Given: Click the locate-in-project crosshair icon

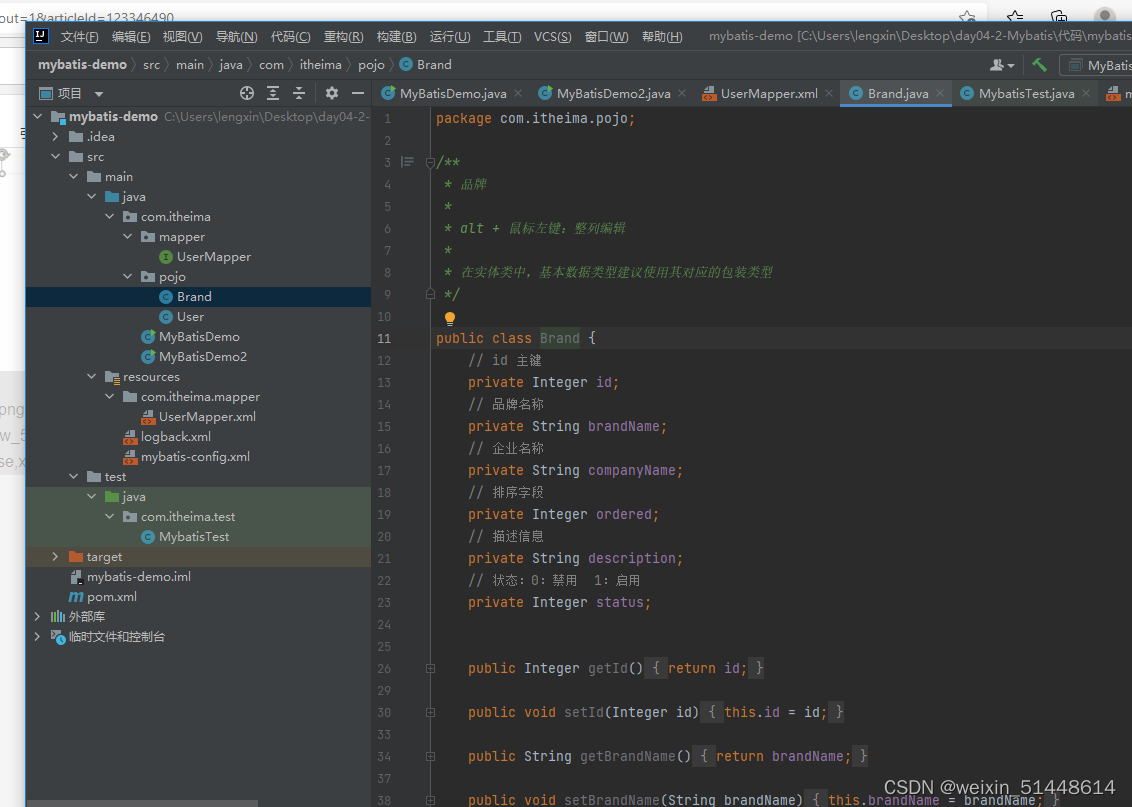Looking at the screenshot, I should click(x=247, y=93).
